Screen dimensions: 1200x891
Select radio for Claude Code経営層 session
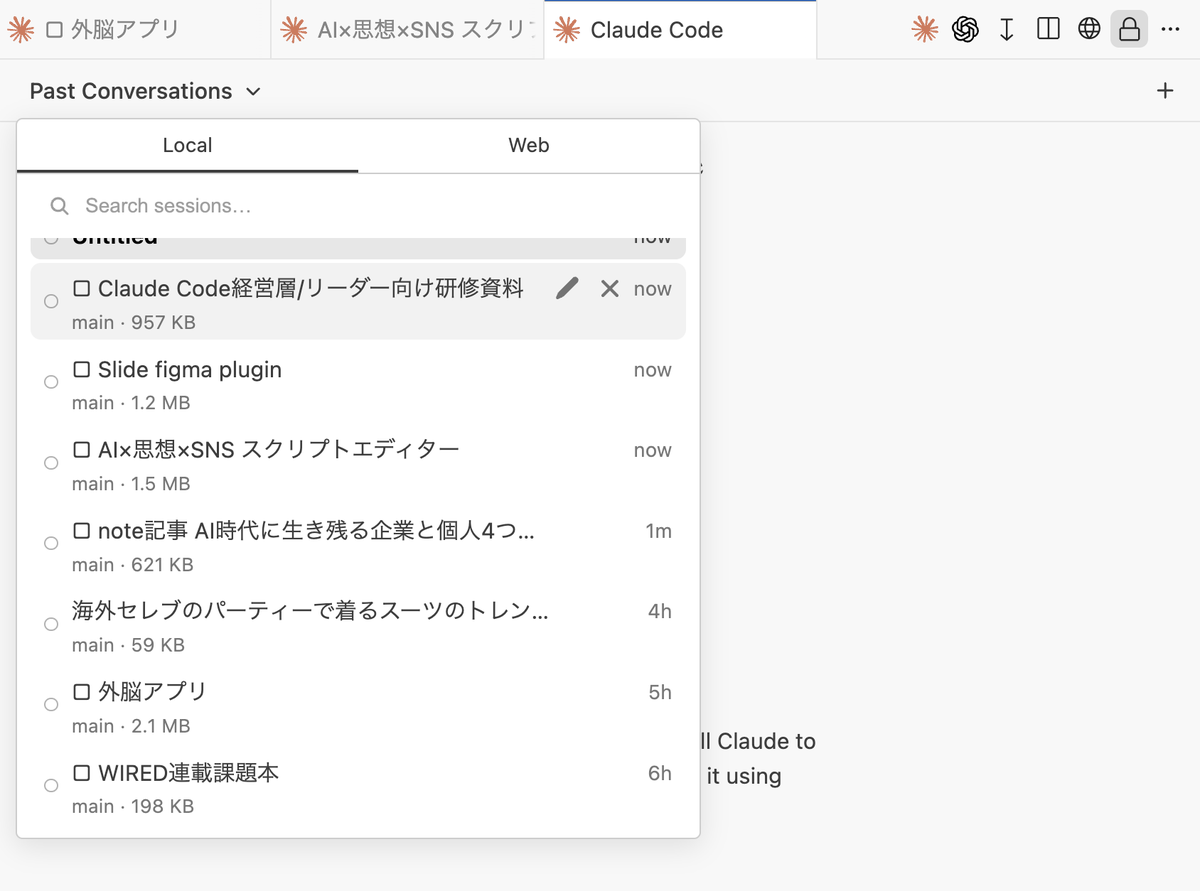tap(51, 301)
